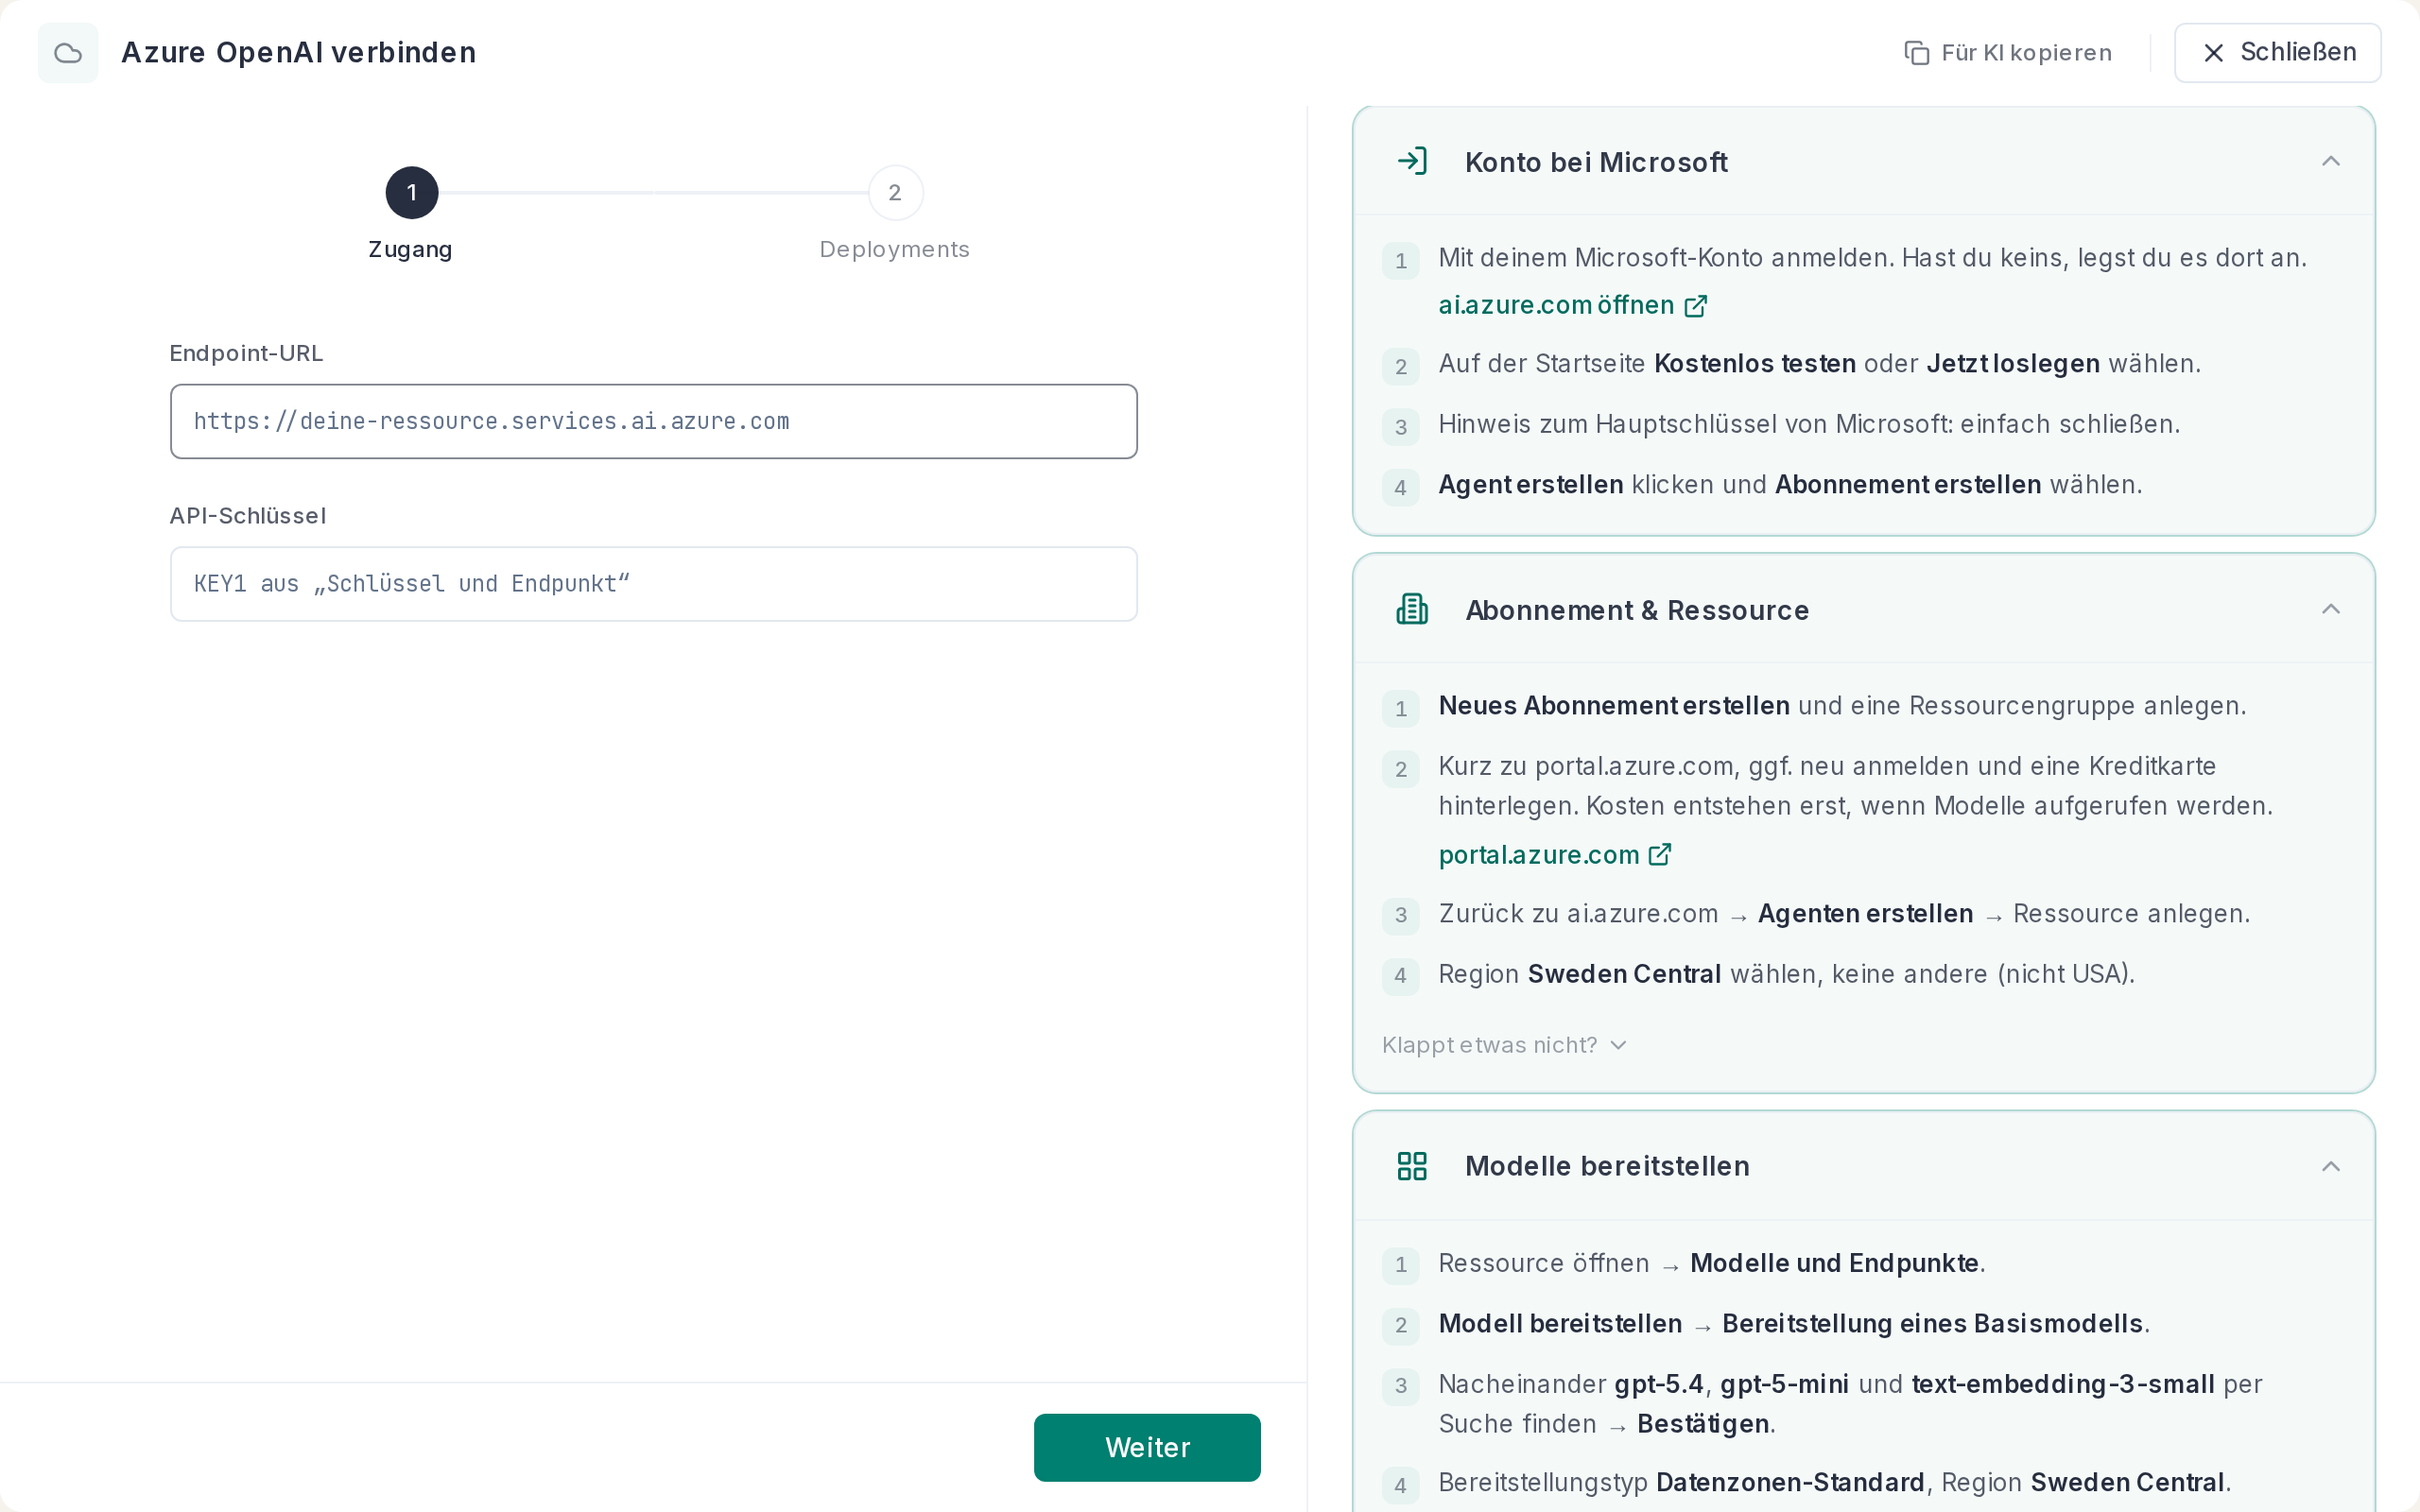Click the Abonnement & Ressource heading

[1637, 610]
